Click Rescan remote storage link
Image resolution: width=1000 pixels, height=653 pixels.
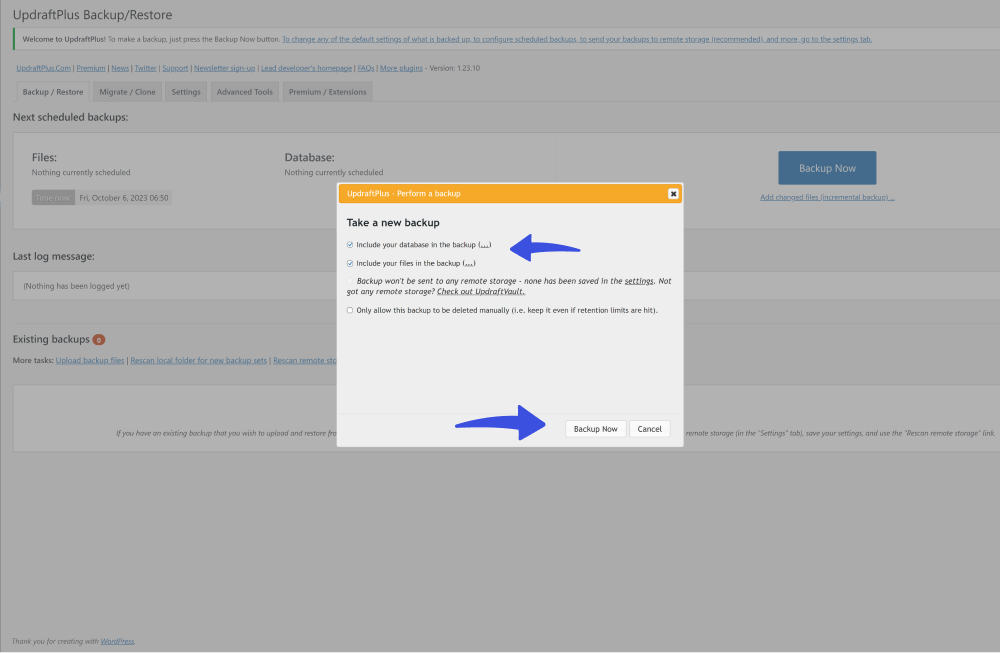click(x=305, y=361)
